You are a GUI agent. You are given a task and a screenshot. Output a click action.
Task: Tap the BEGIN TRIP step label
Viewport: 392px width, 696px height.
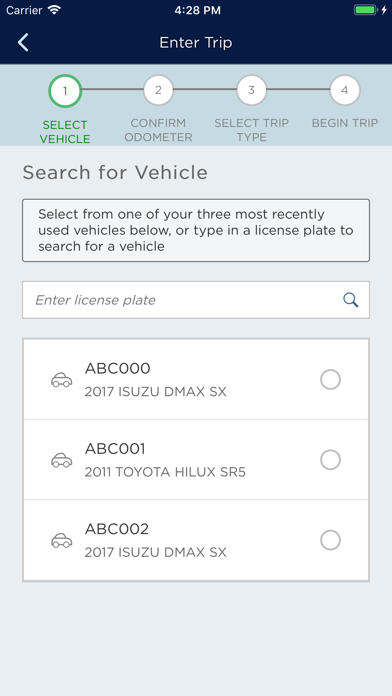[345, 123]
